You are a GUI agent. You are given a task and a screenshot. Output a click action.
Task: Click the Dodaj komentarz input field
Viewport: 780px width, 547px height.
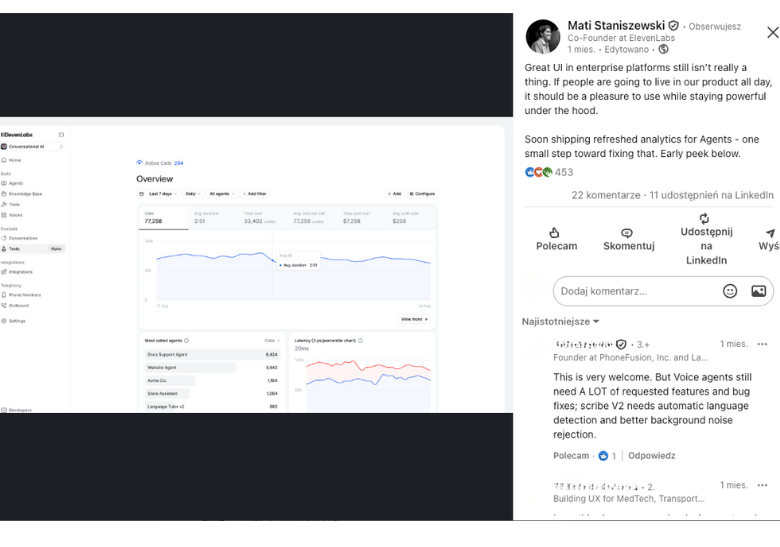(635, 291)
